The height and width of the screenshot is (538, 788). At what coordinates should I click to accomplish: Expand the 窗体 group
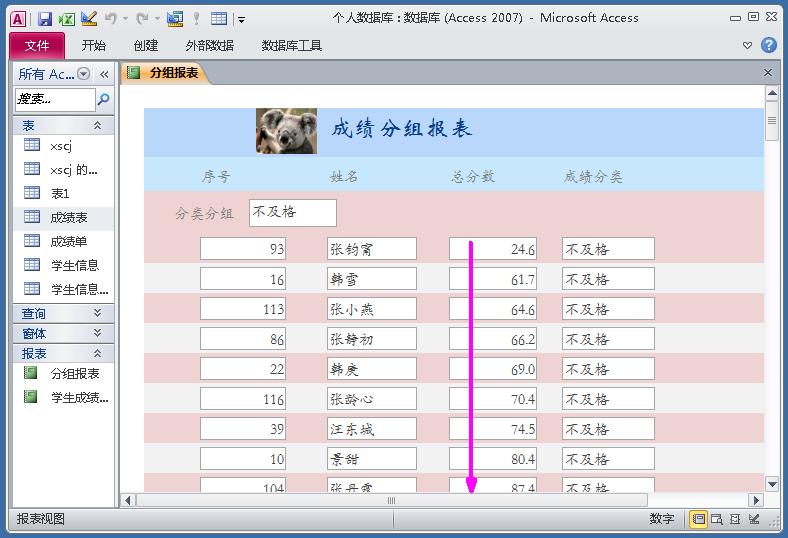pos(97,333)
